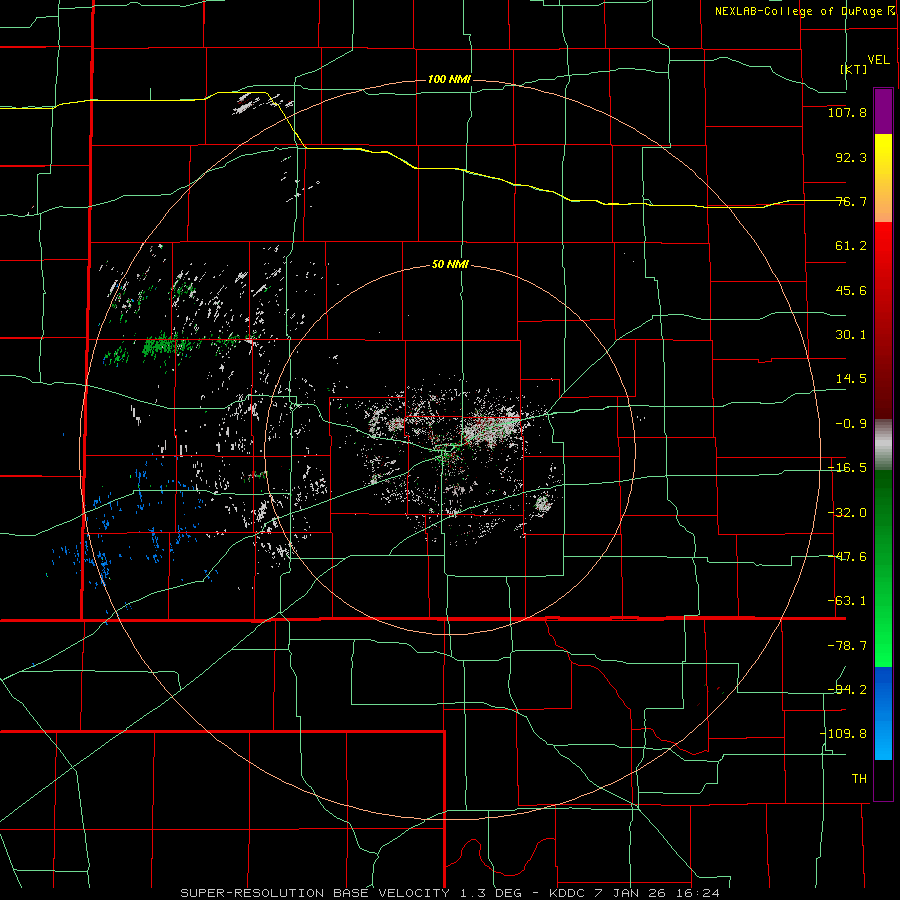Pick the yellow-orange segment of the velocity scale
The height and width of the screenshot is (900, 900).
tap(883, 178)
